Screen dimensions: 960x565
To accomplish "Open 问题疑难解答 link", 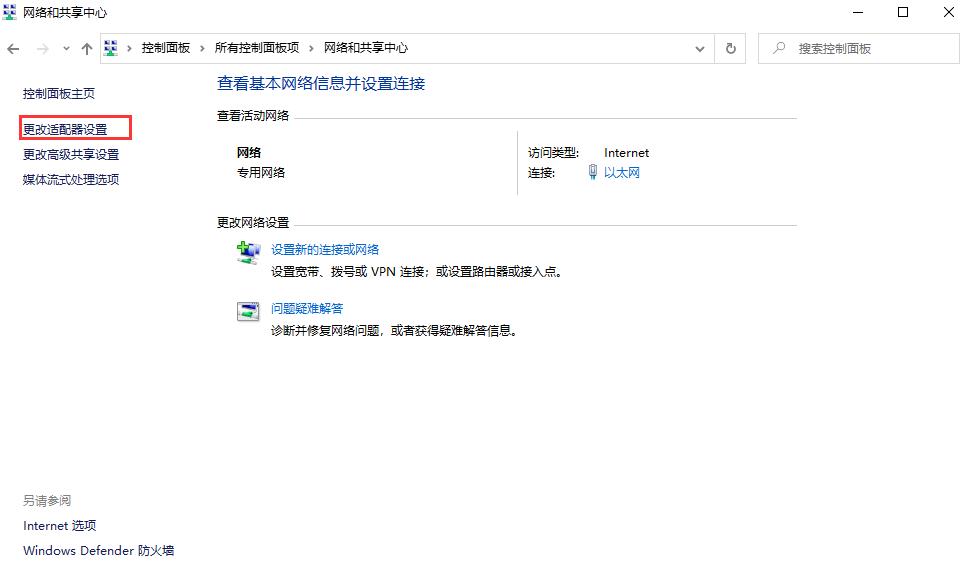I will (307, 308).
